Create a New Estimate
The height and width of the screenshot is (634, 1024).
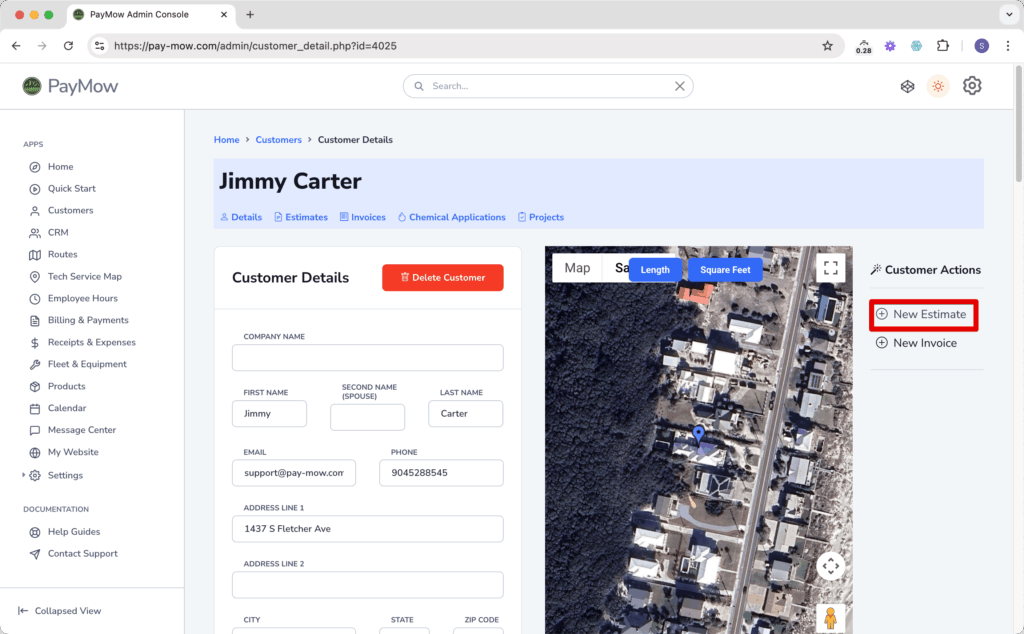[923, 315]
